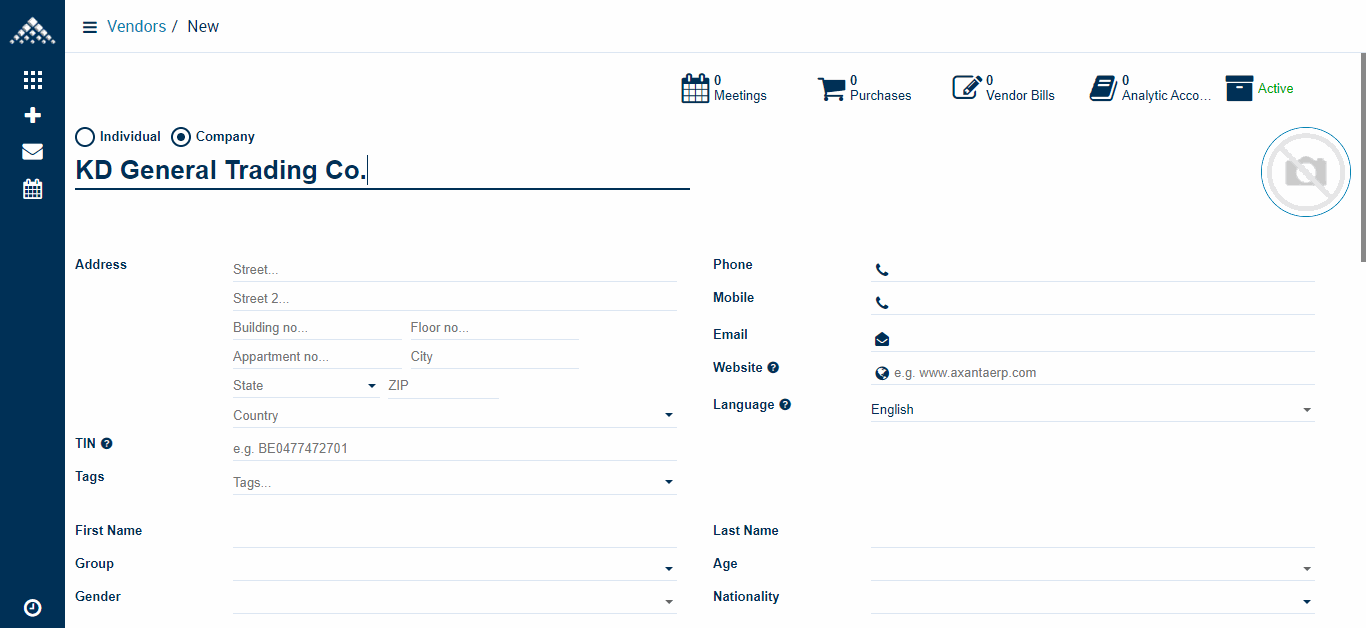Open messages envelope icon in sidebar
Image resolution: width=1366 pixels, height=628 pixels.
click(33, 152)
